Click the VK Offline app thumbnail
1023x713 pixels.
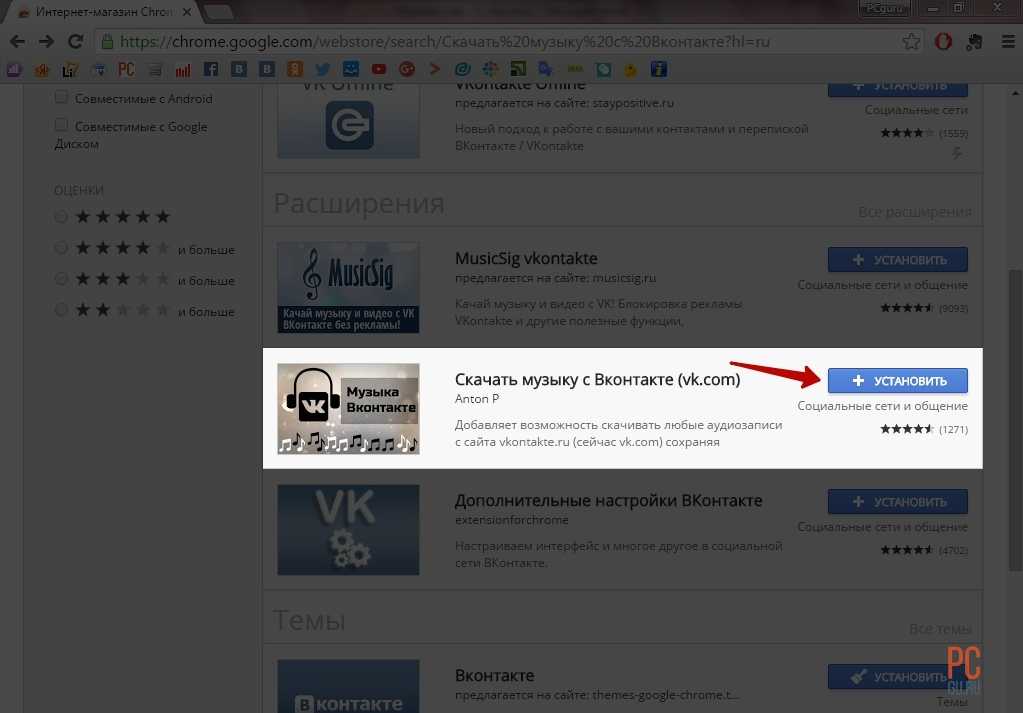click(348, 121)
